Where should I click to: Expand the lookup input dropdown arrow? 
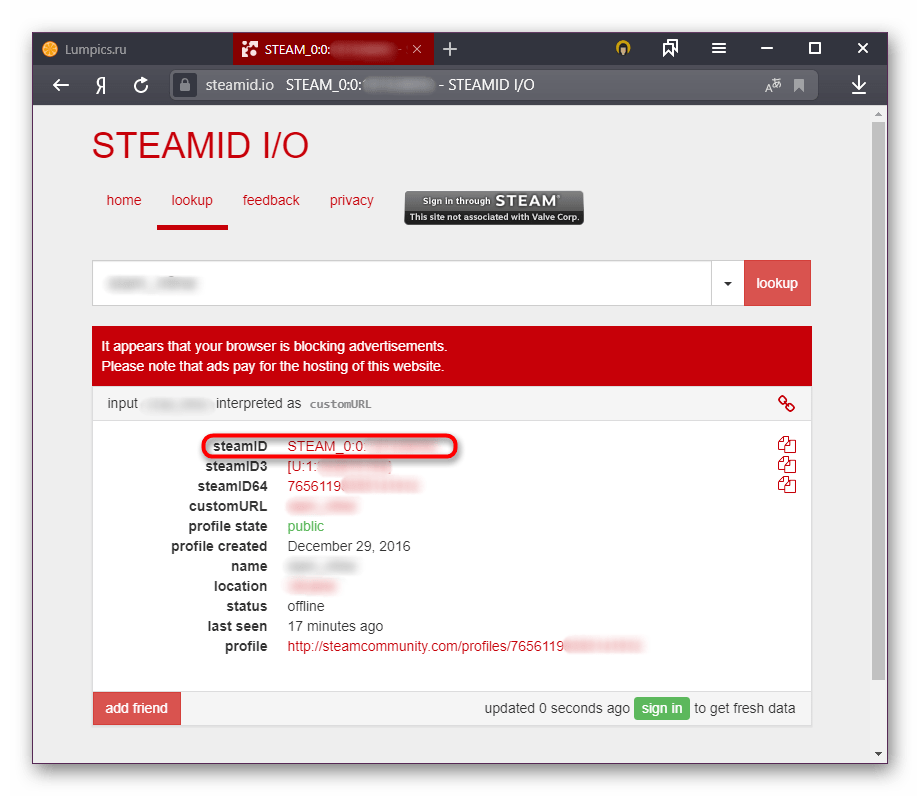coord(728,284)
